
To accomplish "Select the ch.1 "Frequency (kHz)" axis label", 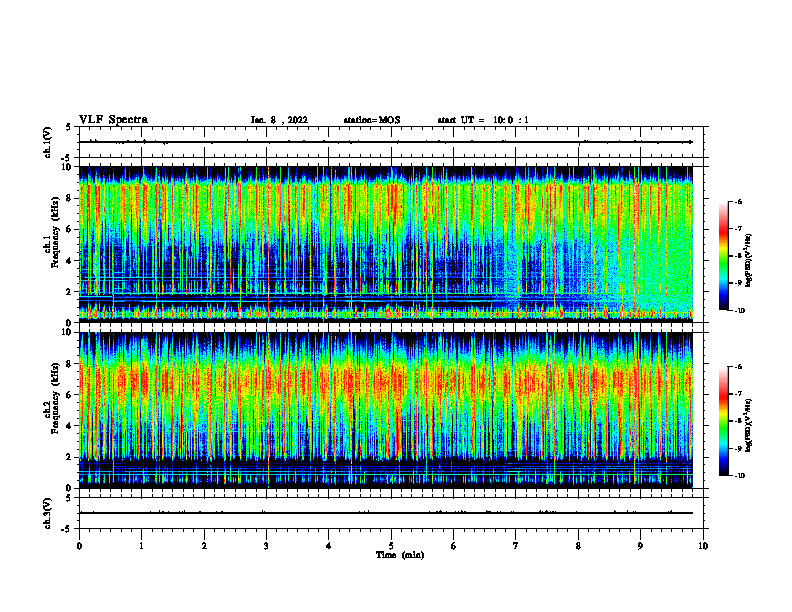I will click(x=56, y=232).
